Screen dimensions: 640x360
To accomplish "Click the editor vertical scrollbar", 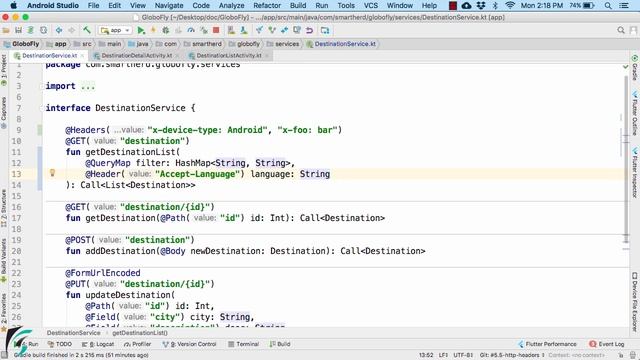I will click(x=626, y=159).
